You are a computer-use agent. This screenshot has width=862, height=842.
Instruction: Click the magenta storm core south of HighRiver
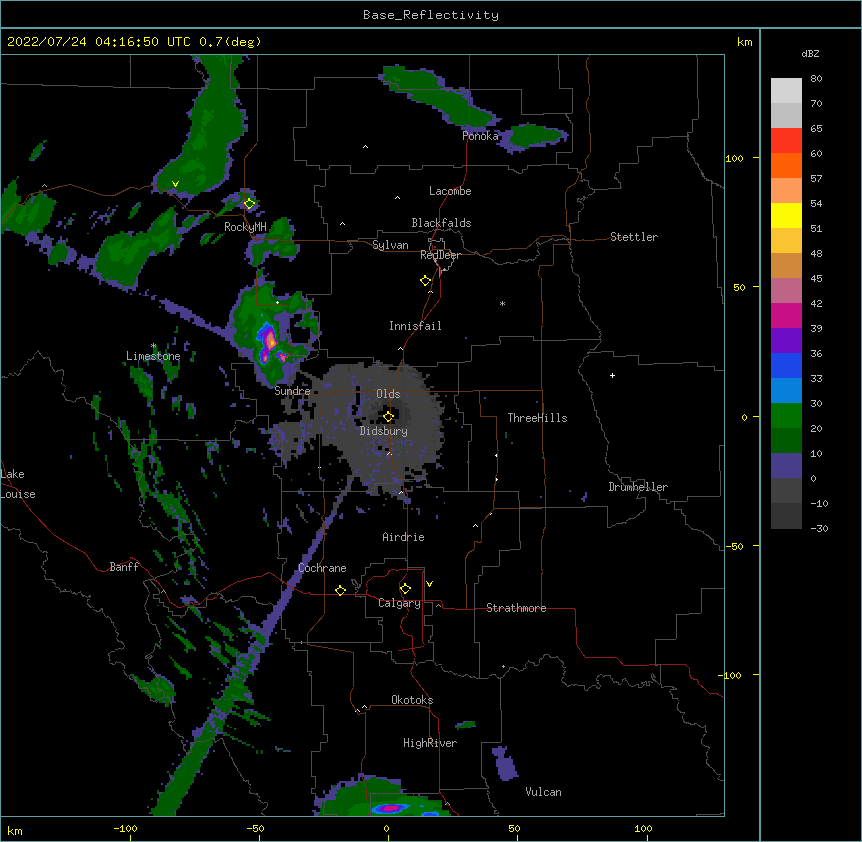(x=390, y=808)
